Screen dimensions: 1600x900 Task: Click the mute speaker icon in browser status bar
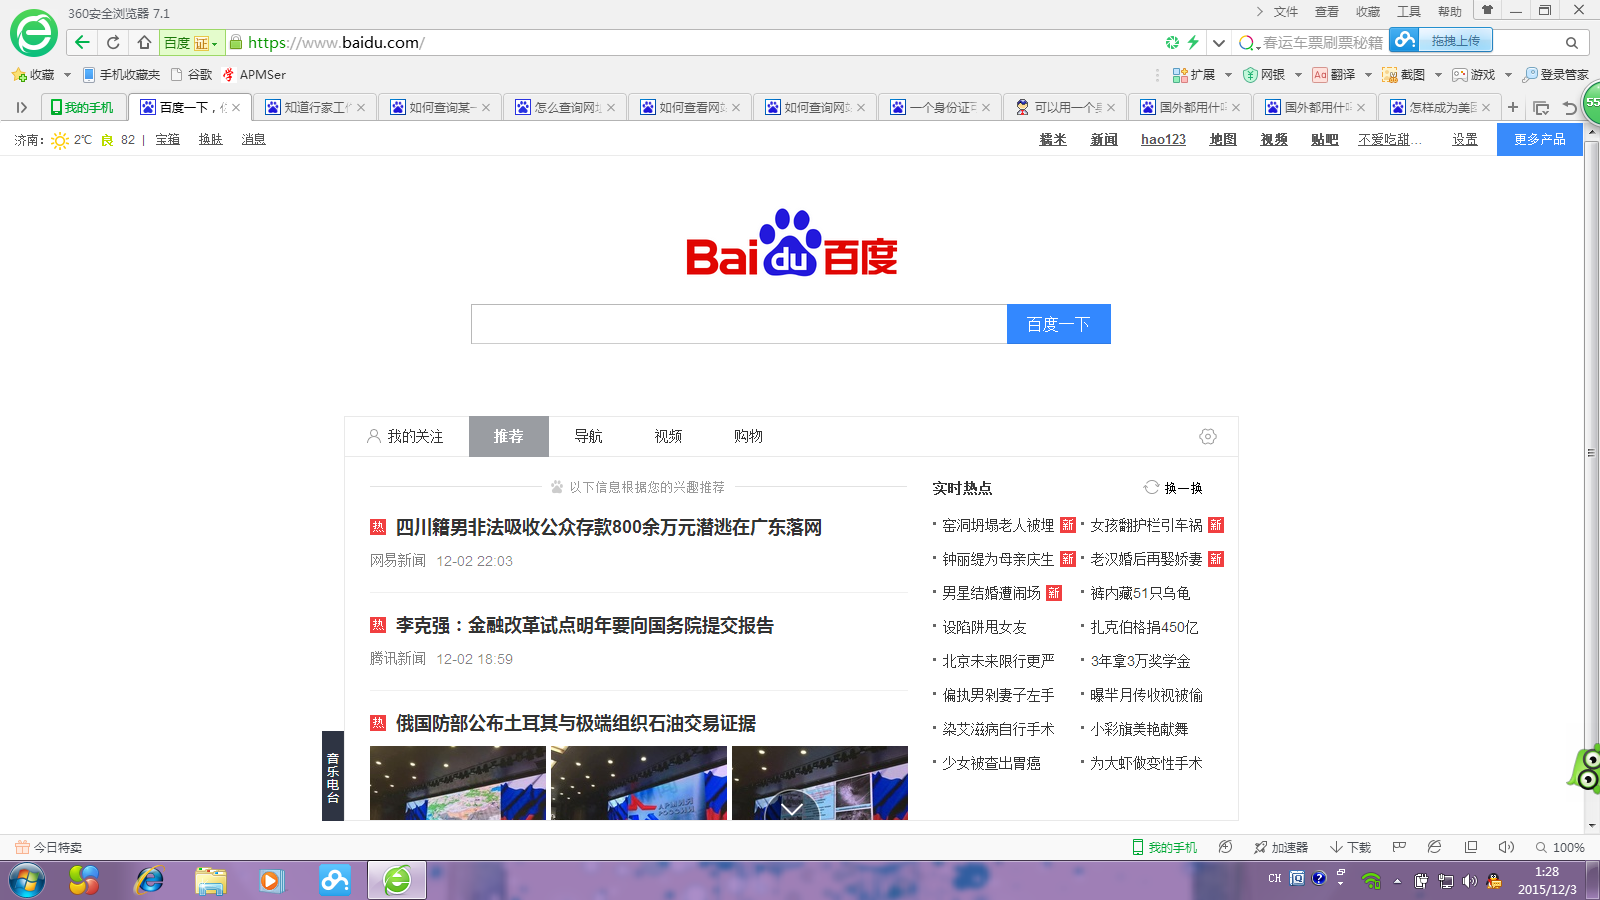pos(1506,847)
